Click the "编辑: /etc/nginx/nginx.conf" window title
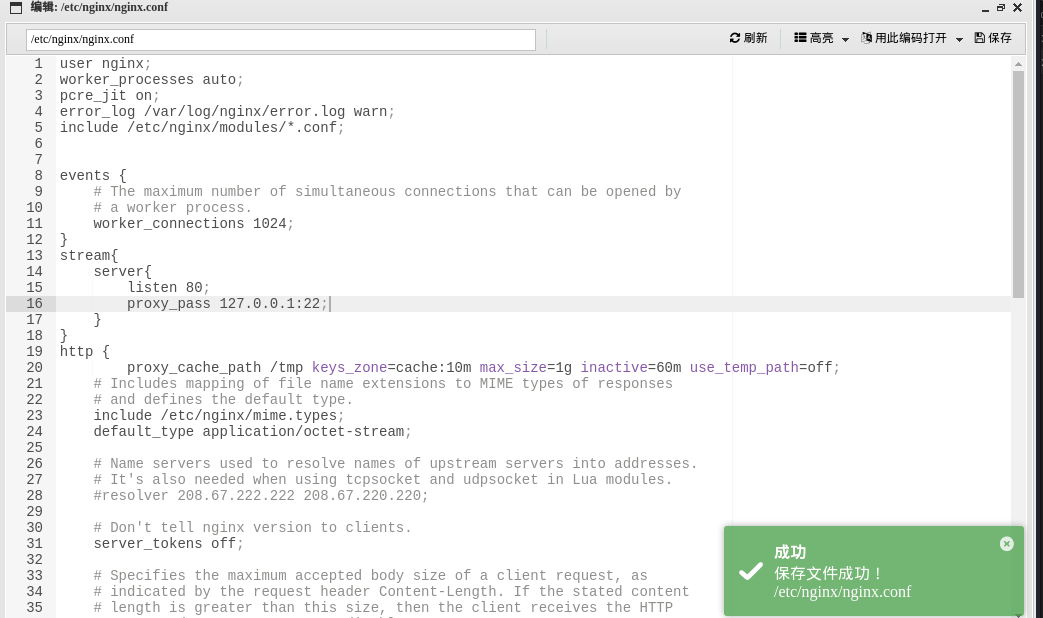The image size is (1043, 618). click(x=99, y=7)
